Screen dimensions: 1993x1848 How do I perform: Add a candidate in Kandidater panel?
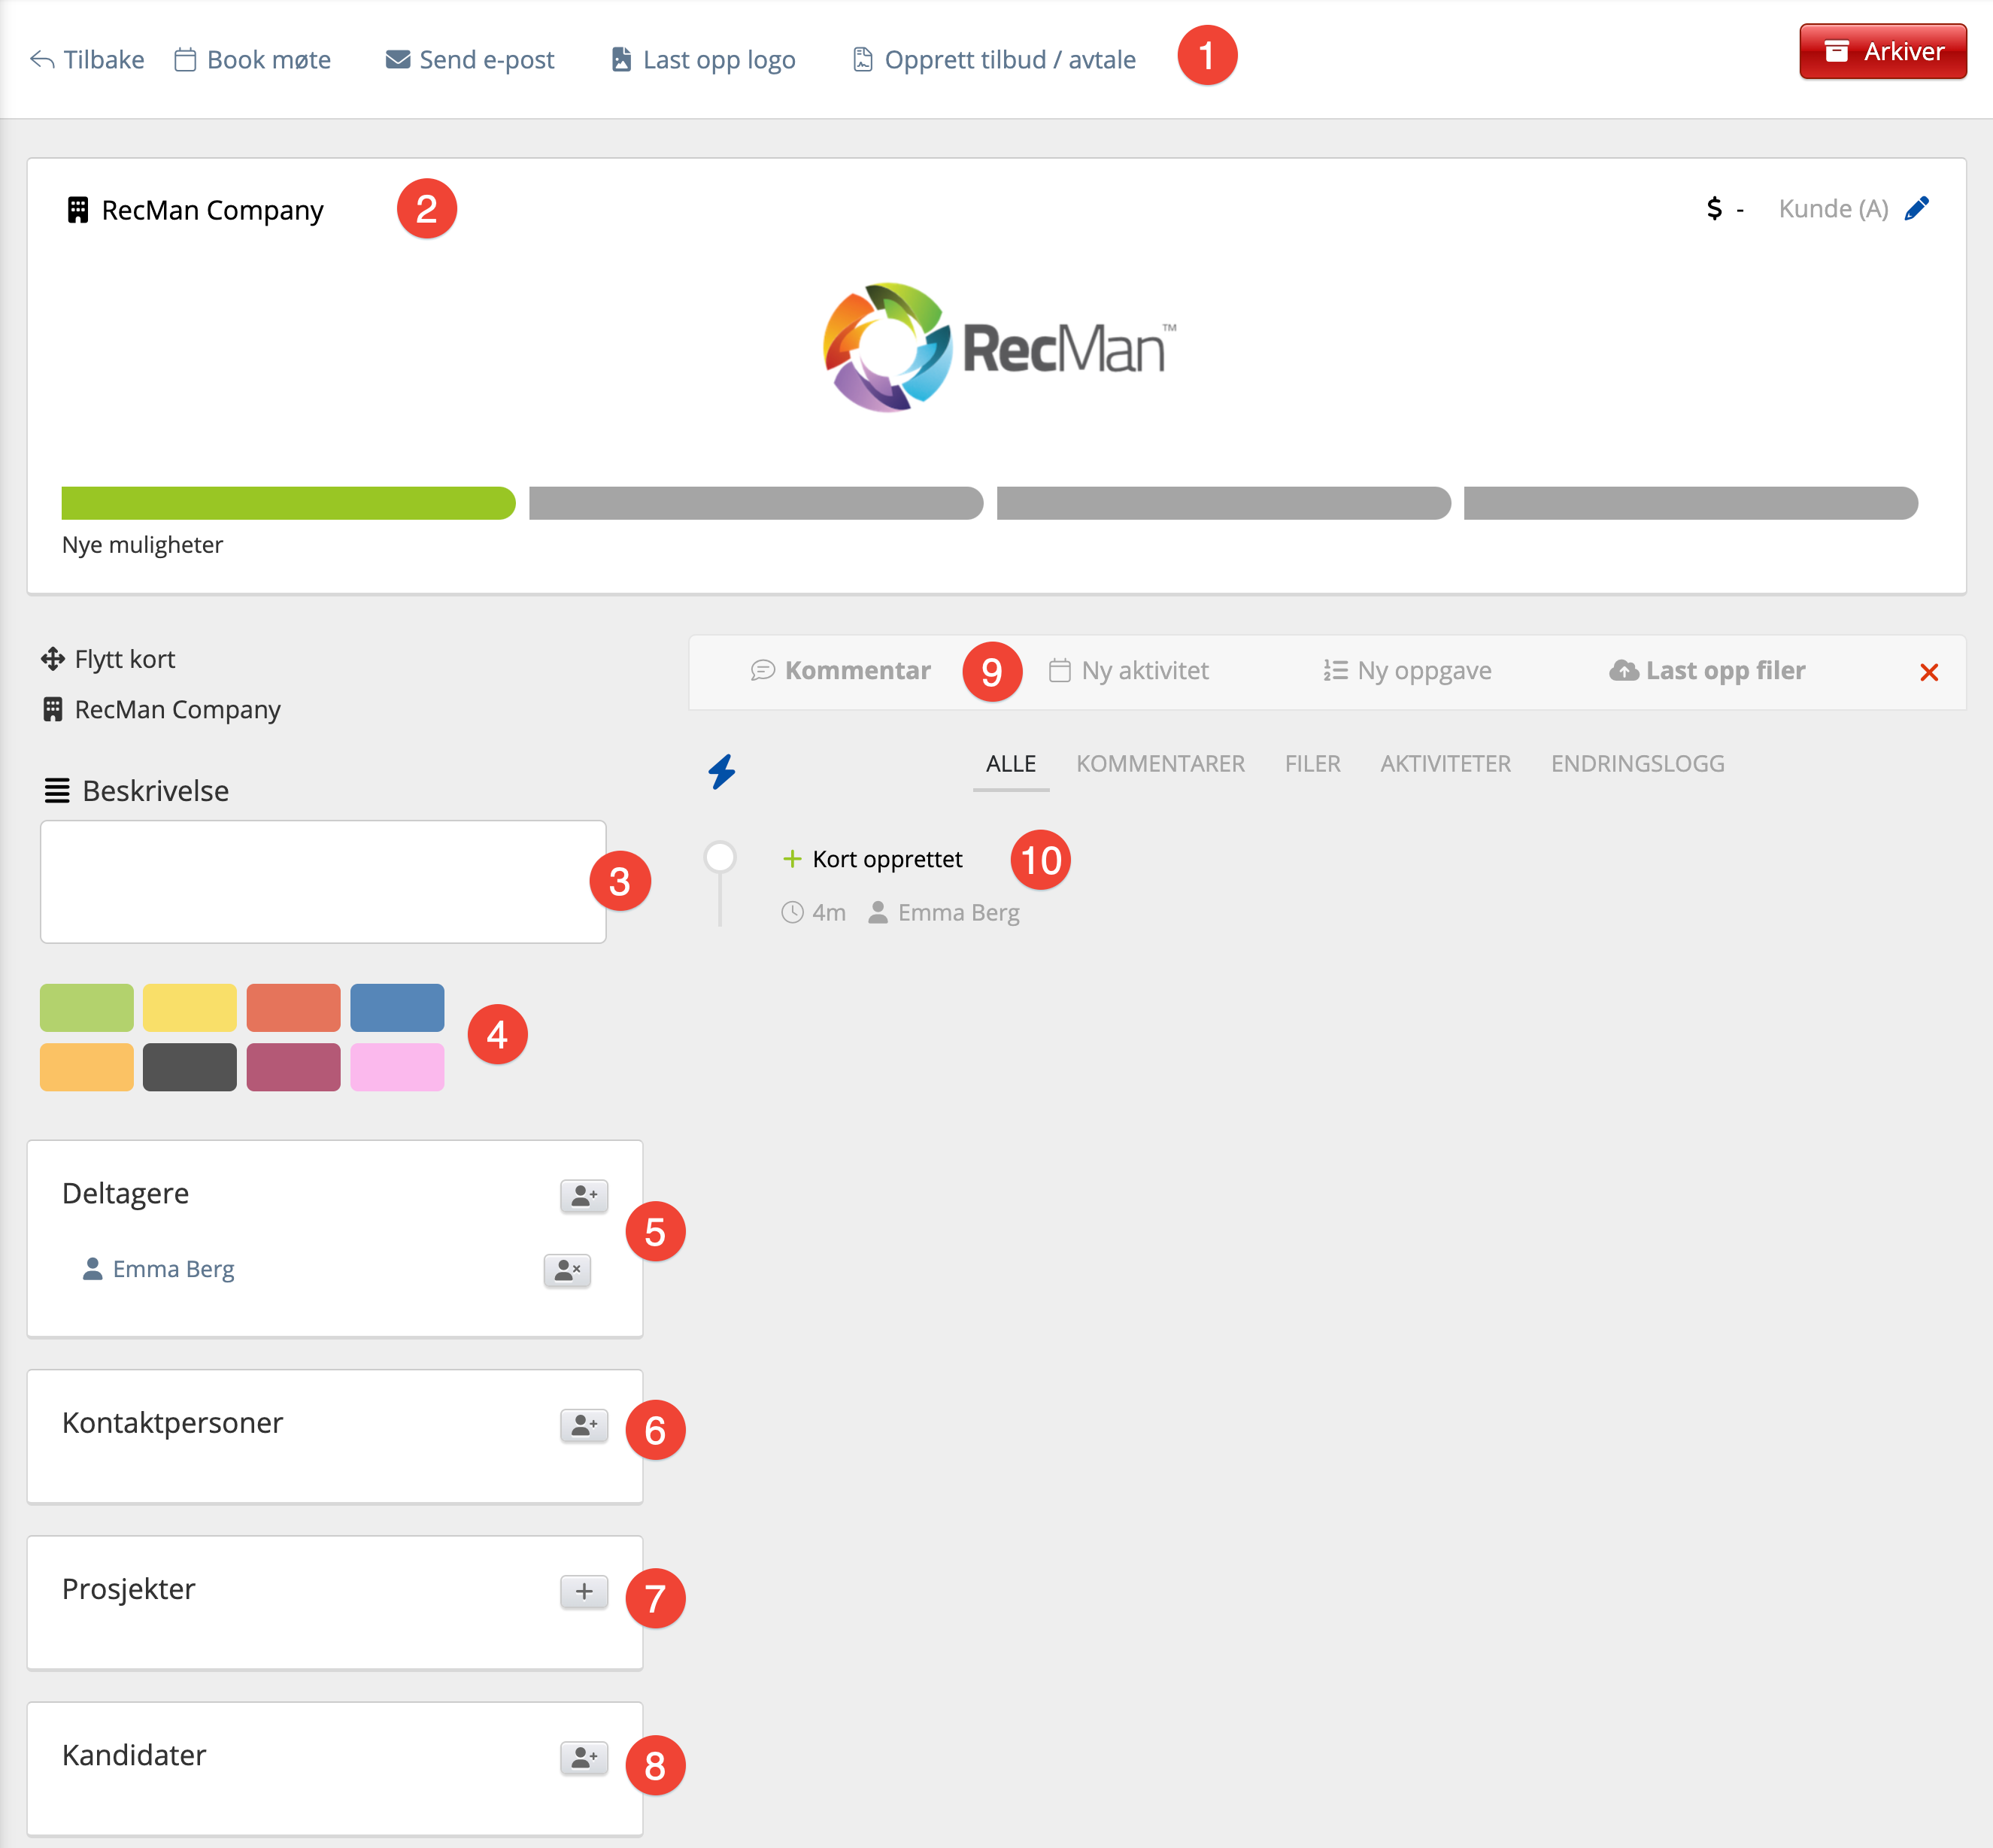[x=584, y=1757]
